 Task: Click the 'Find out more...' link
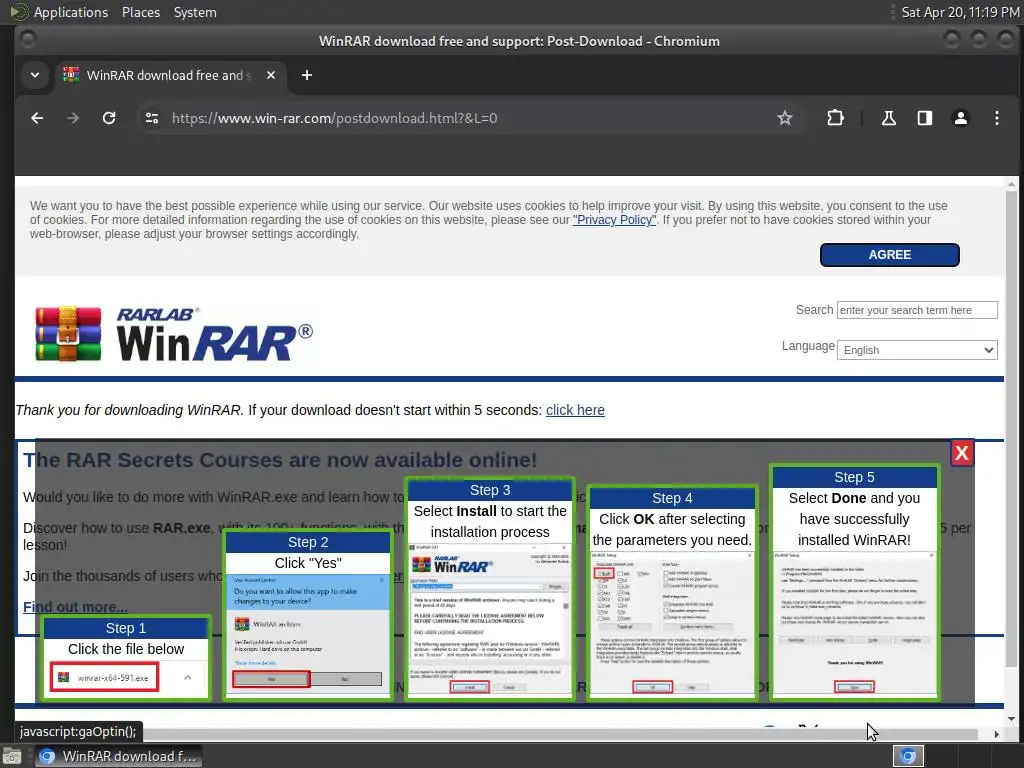click(x=75, y=607)
